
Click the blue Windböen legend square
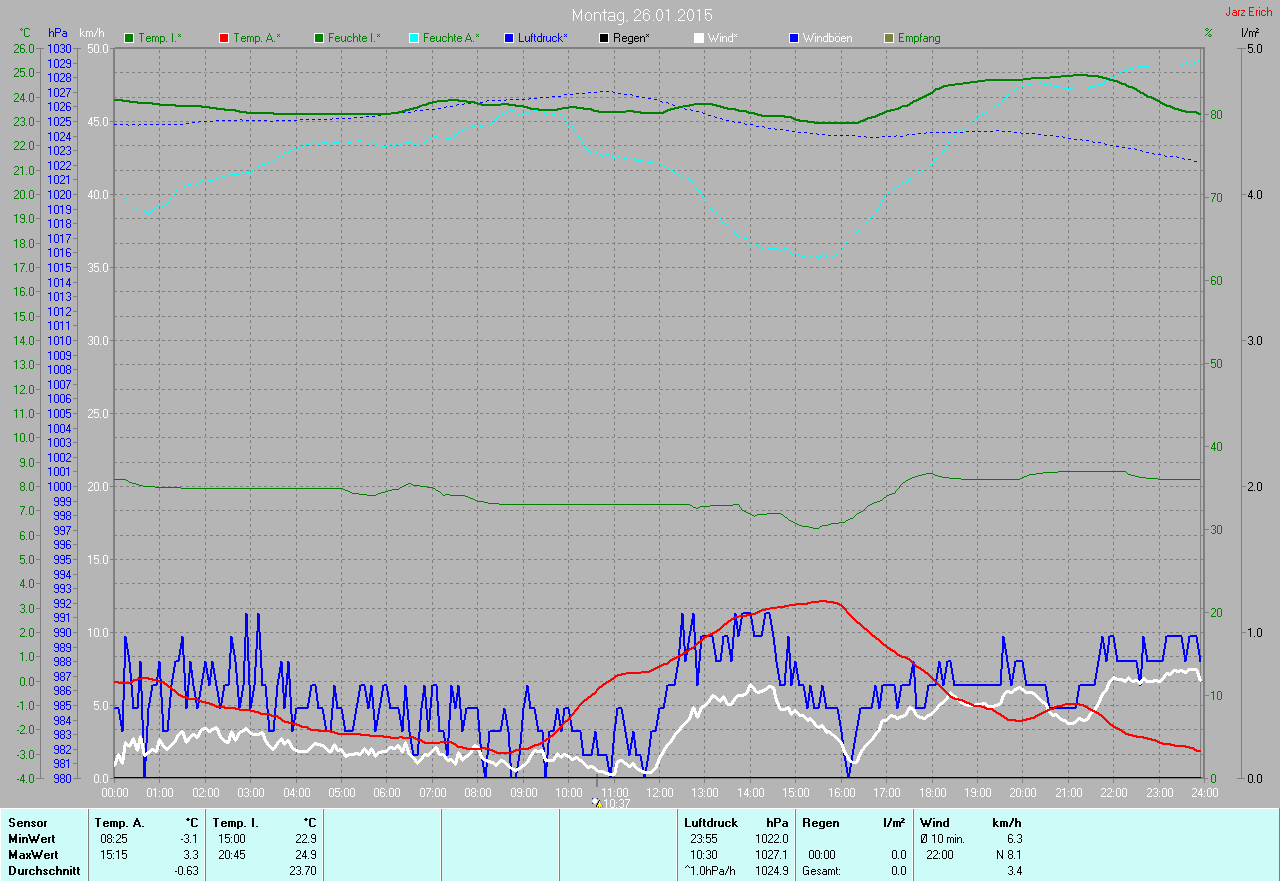[x=794, y=38]
